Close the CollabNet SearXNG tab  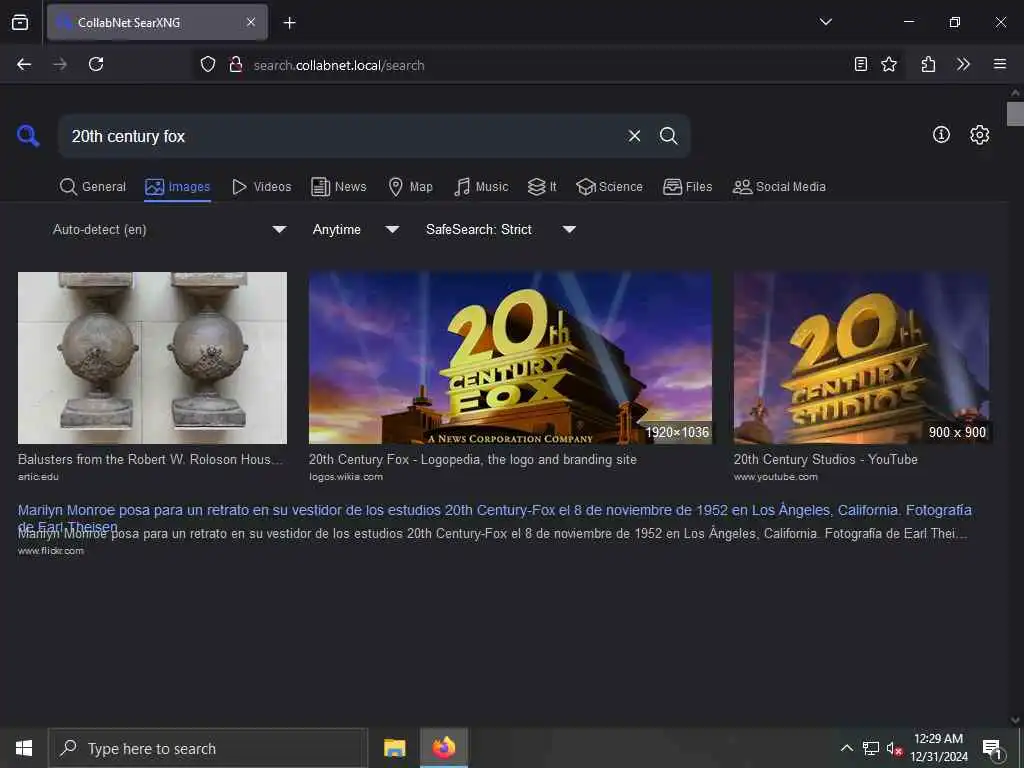tap(251, 22)
